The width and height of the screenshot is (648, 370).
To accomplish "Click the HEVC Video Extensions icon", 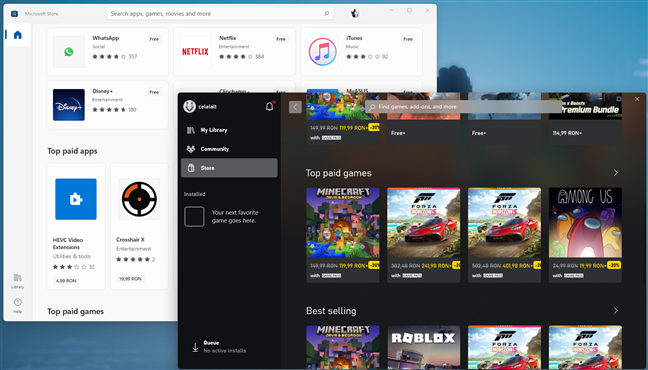I will (76, 199).
